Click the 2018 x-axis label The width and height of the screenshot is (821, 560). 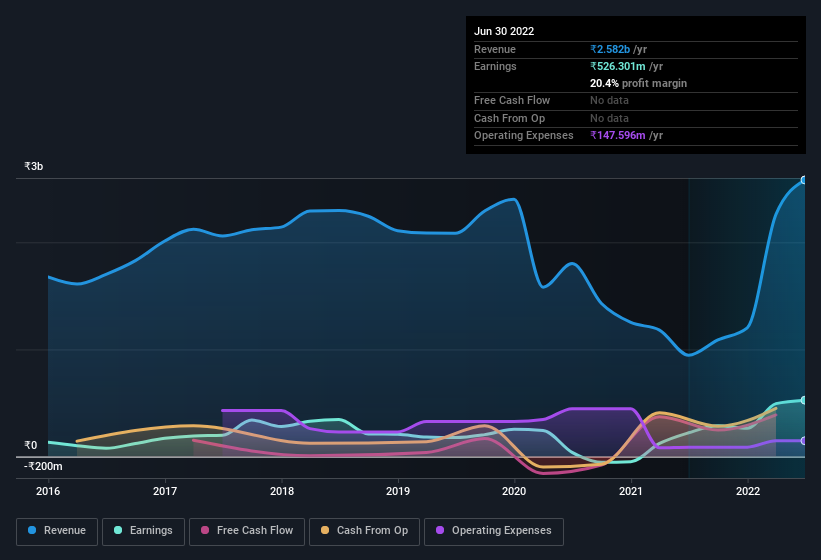282,491
